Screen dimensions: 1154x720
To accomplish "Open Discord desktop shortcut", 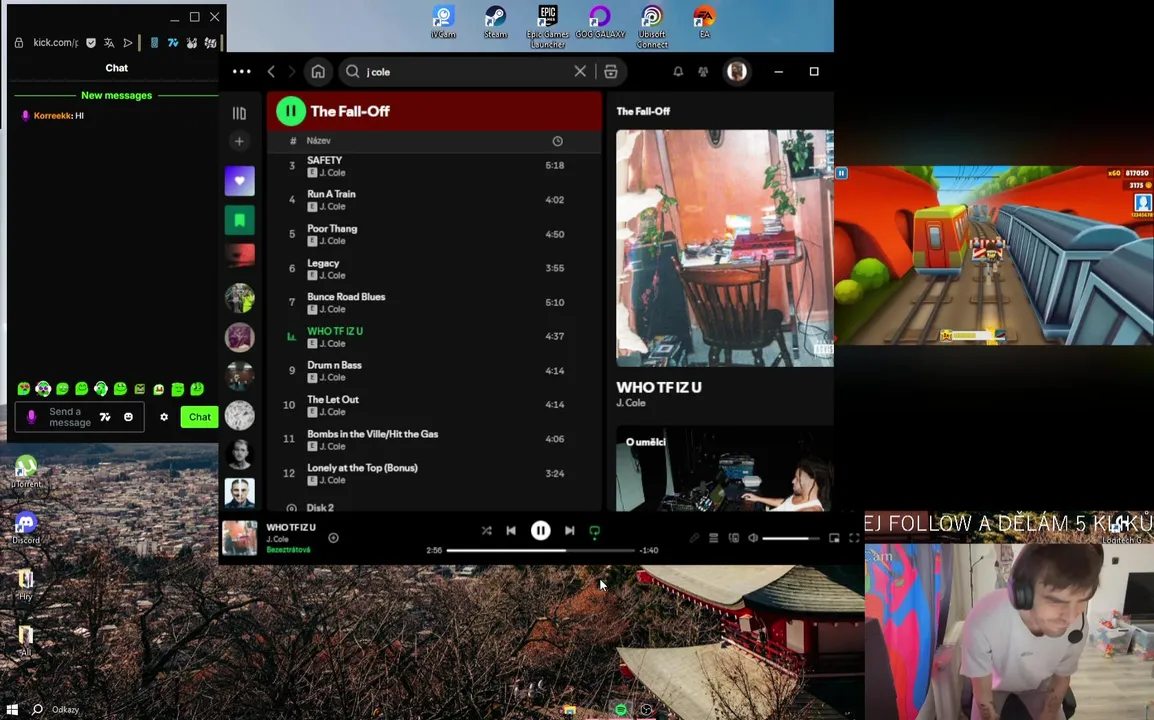I will [26, 528].
